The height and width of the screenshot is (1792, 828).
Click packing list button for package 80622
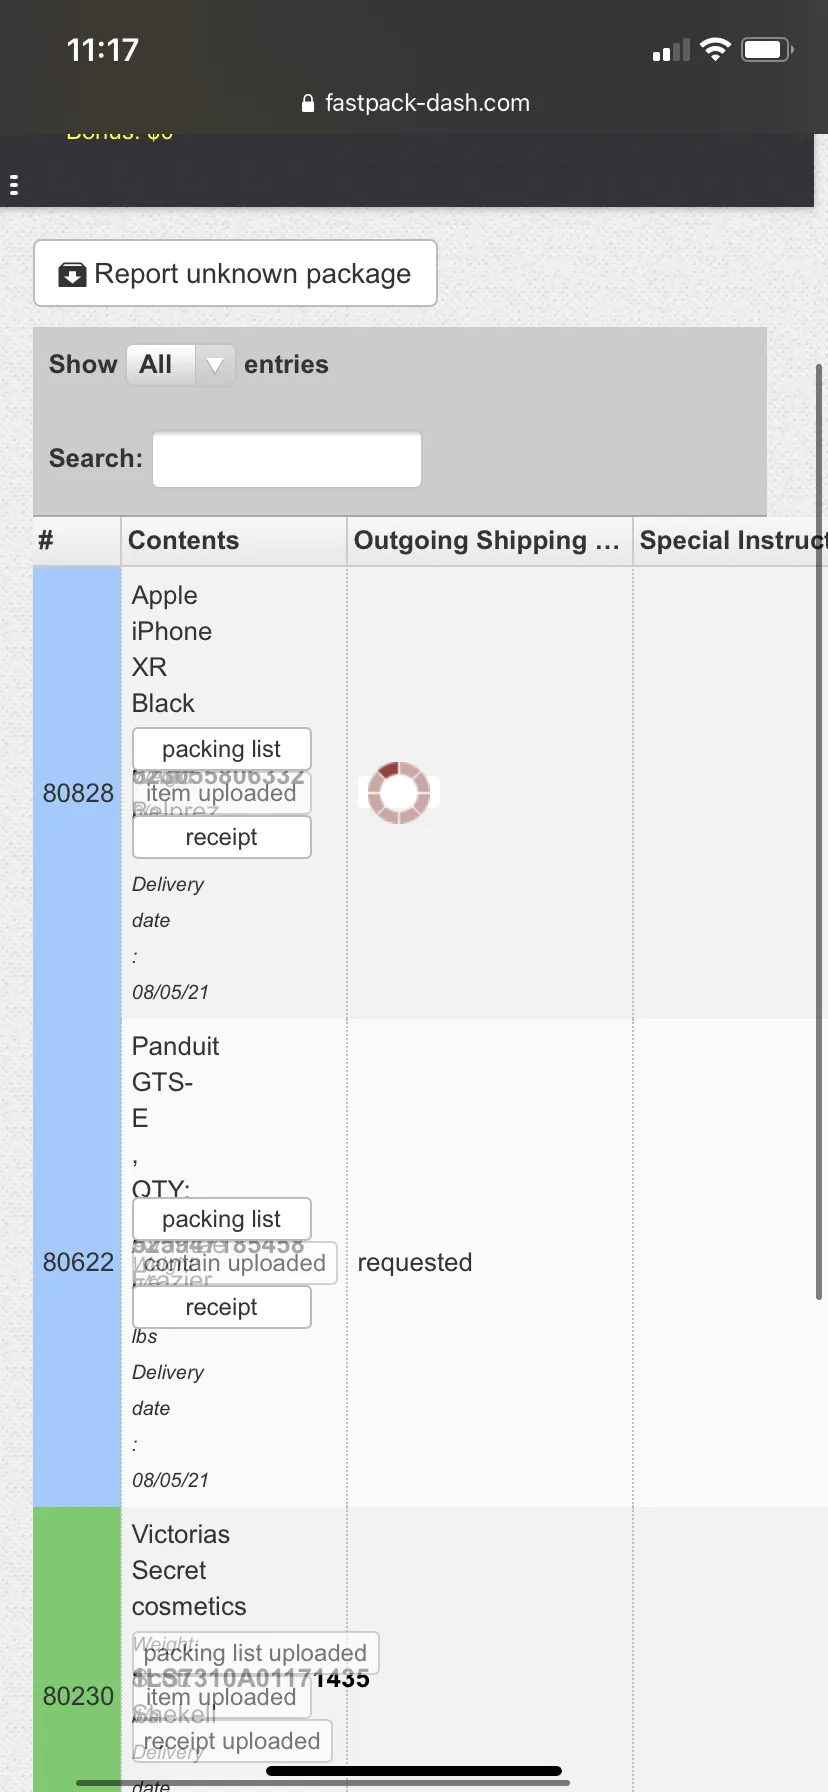[x=222, y=1219]
